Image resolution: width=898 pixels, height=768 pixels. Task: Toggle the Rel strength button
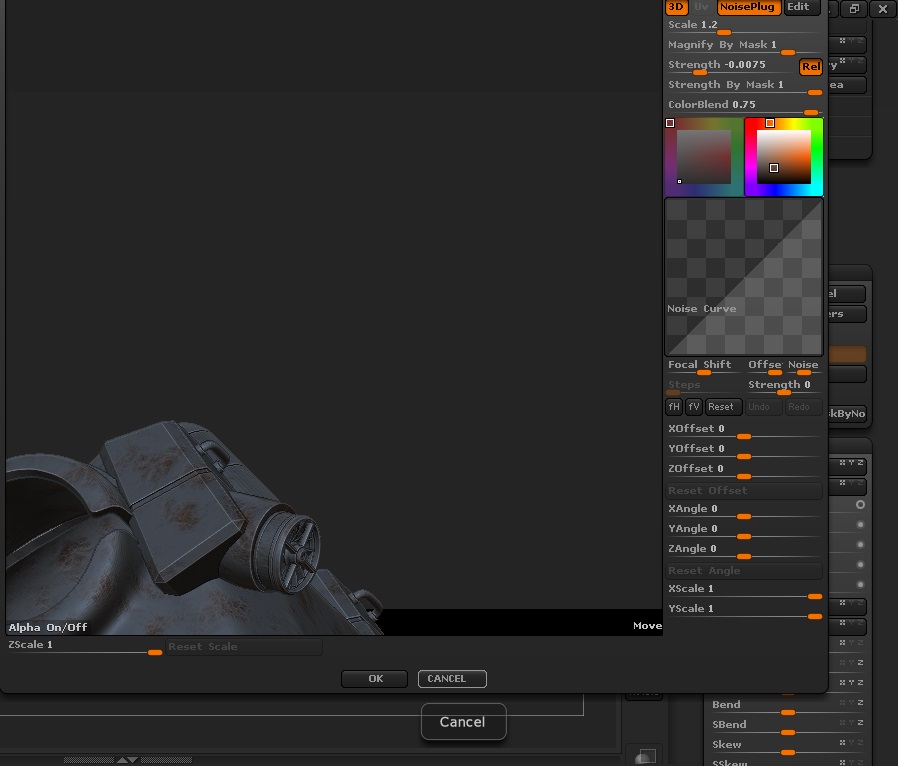[810, 67]
